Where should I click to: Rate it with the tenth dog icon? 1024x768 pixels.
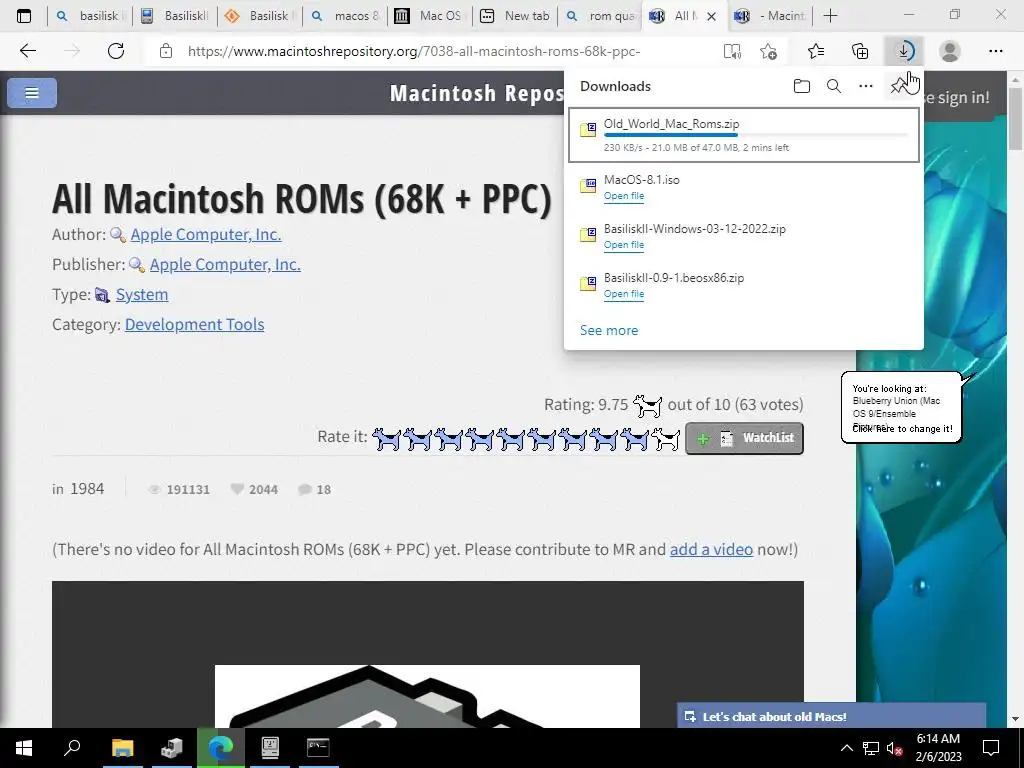[666, 439]
